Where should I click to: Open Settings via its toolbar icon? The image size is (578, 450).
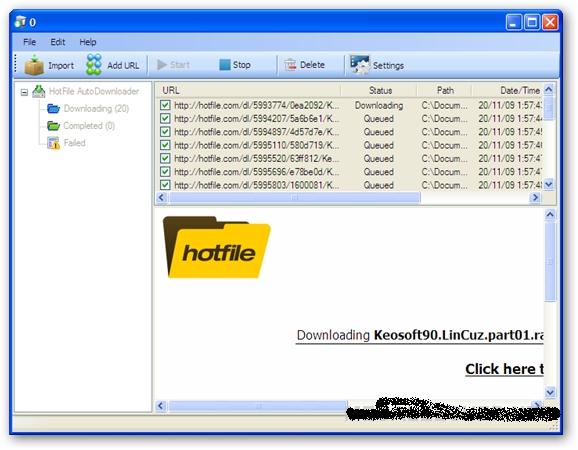pyautogui.click(x=359, y=64)
